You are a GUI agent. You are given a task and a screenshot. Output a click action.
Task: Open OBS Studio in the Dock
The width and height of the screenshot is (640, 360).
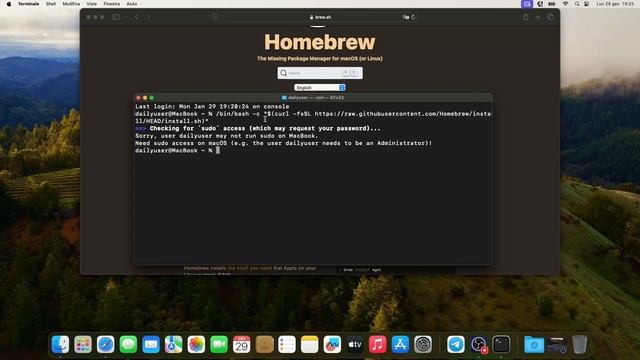click(x=478, y=344)
